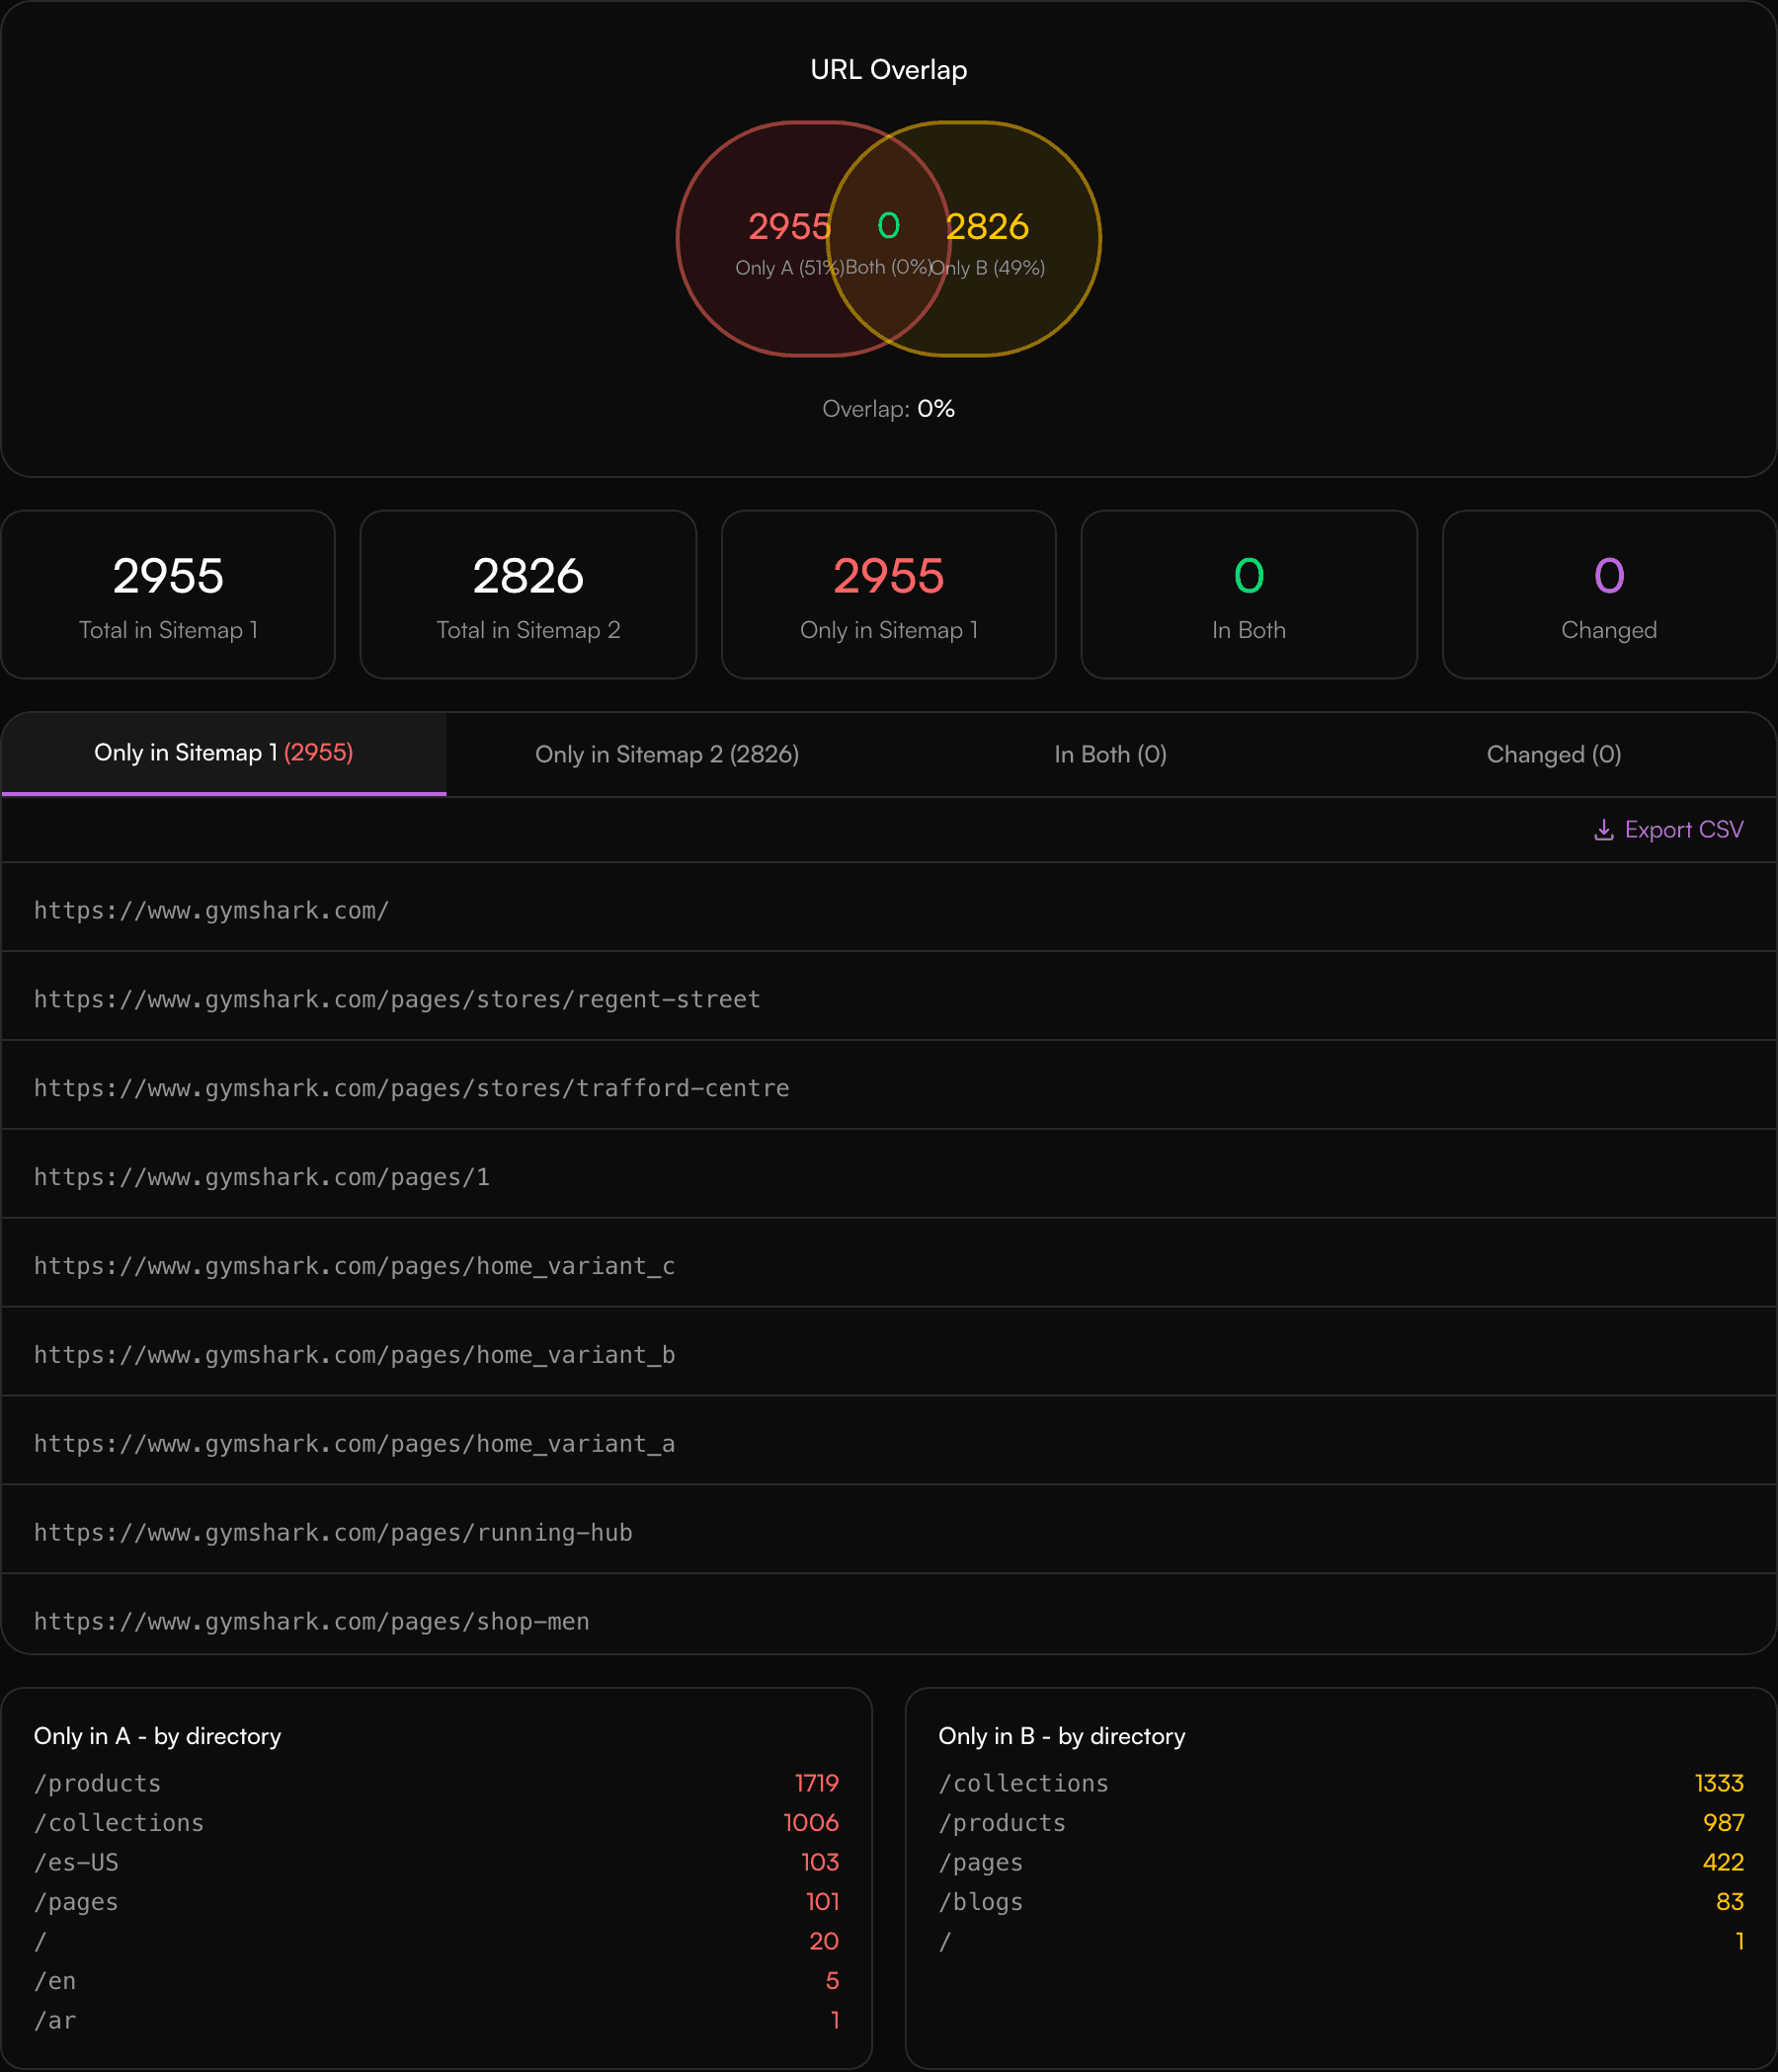Select the Changed (0) tab
Viewport: 1778px width, 2072px height.
[1553, 754]
